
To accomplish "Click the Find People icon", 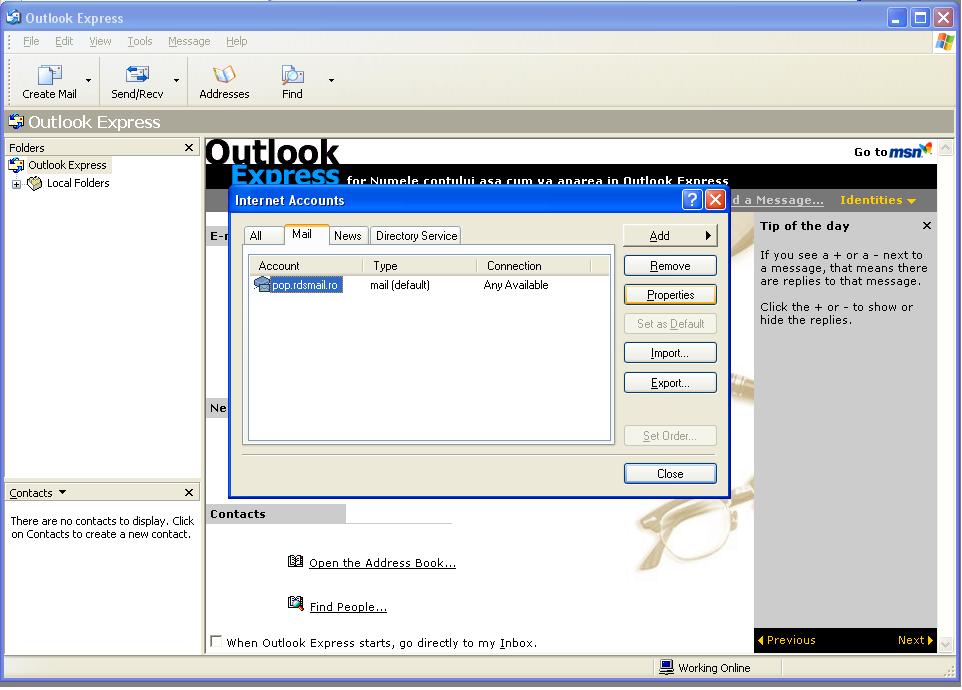I will tap(295, 604).
